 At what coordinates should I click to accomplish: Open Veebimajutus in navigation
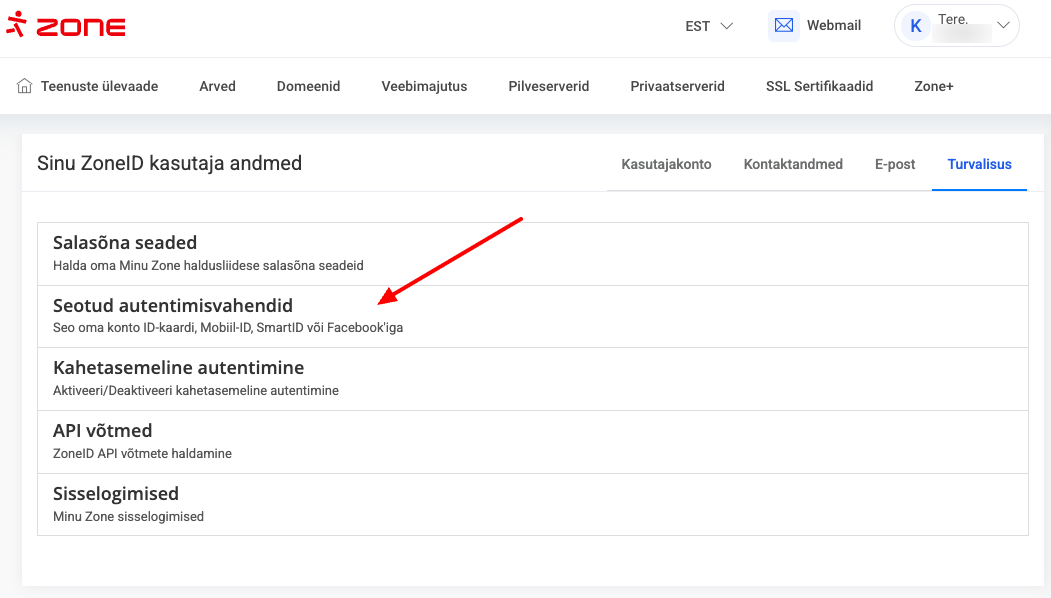(x=424, y=86)
